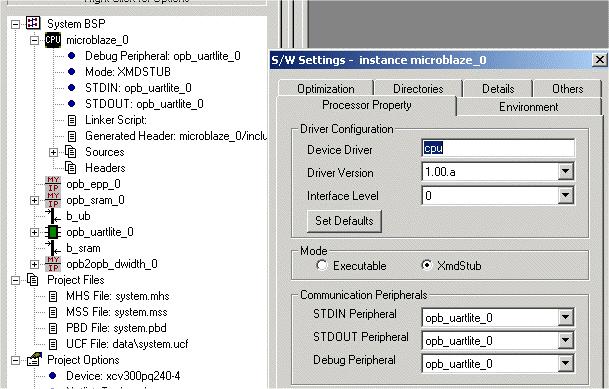Click the blue bullet beside Debug Peripheral
Viewport: 609px width, 389px height.
[x=71, y=56]
